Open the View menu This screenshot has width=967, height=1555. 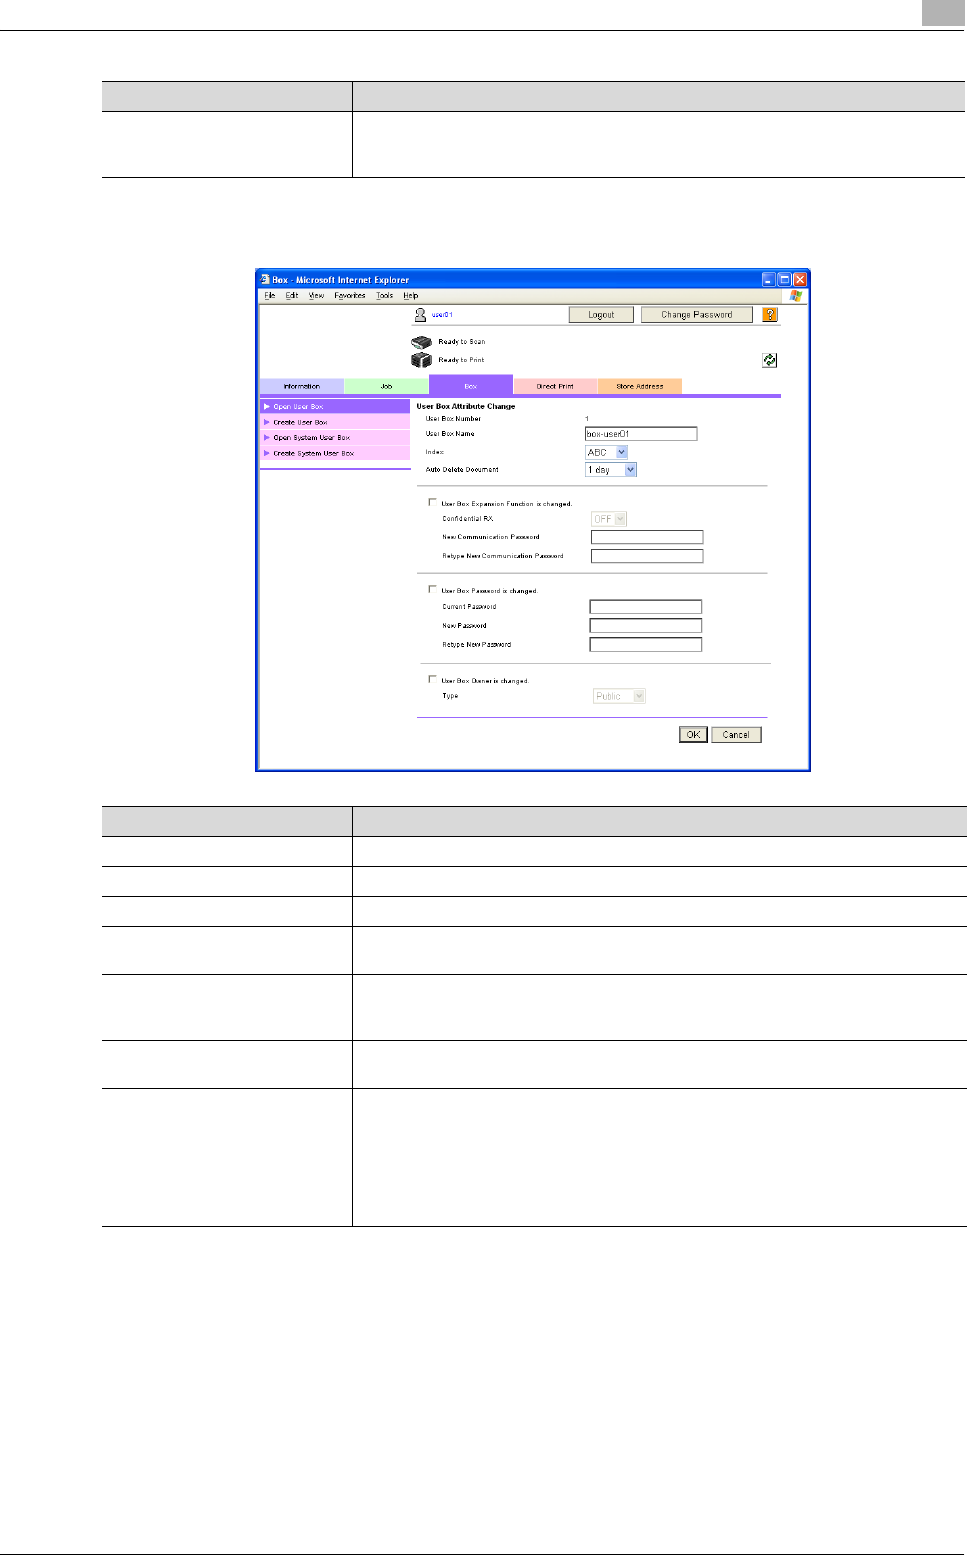click(x=316, y=296)
